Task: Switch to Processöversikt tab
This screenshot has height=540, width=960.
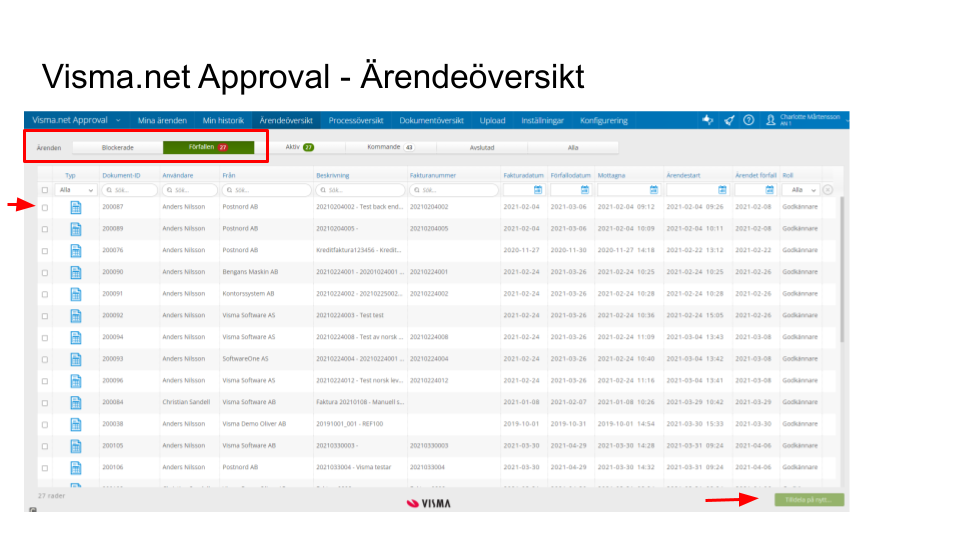Action: 356,120
